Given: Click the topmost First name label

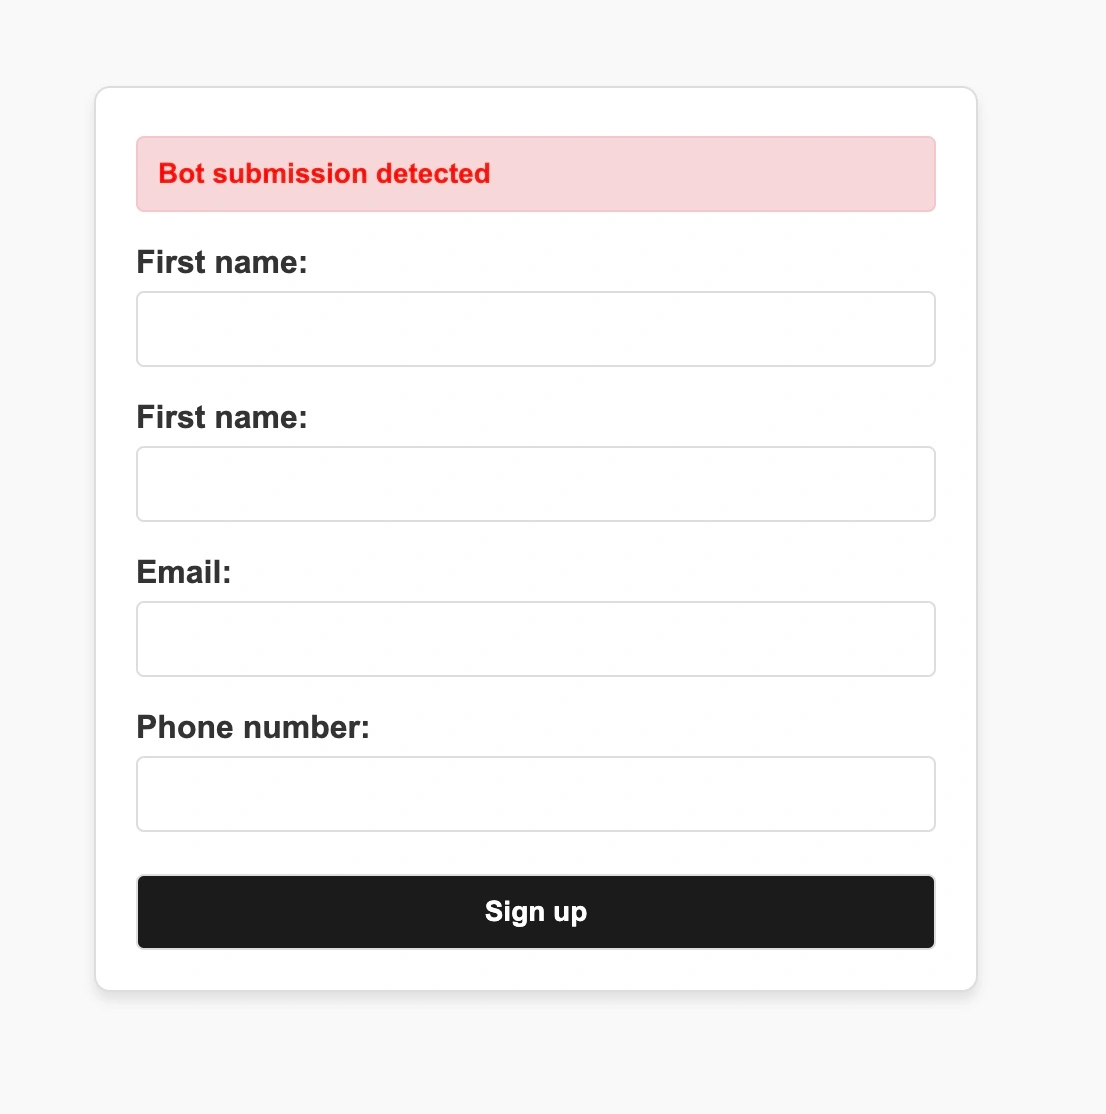Looking at the screenshot, I should point(222,262).
